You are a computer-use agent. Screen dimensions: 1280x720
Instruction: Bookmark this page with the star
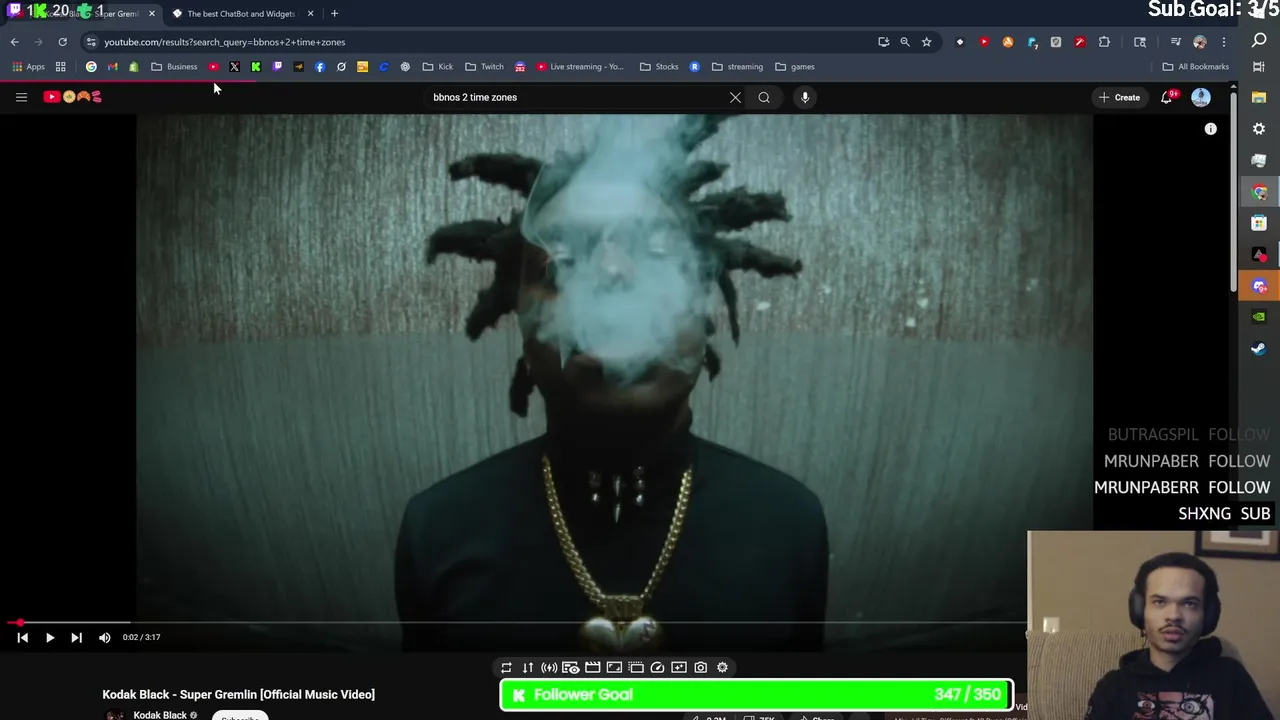coord(927,42)
